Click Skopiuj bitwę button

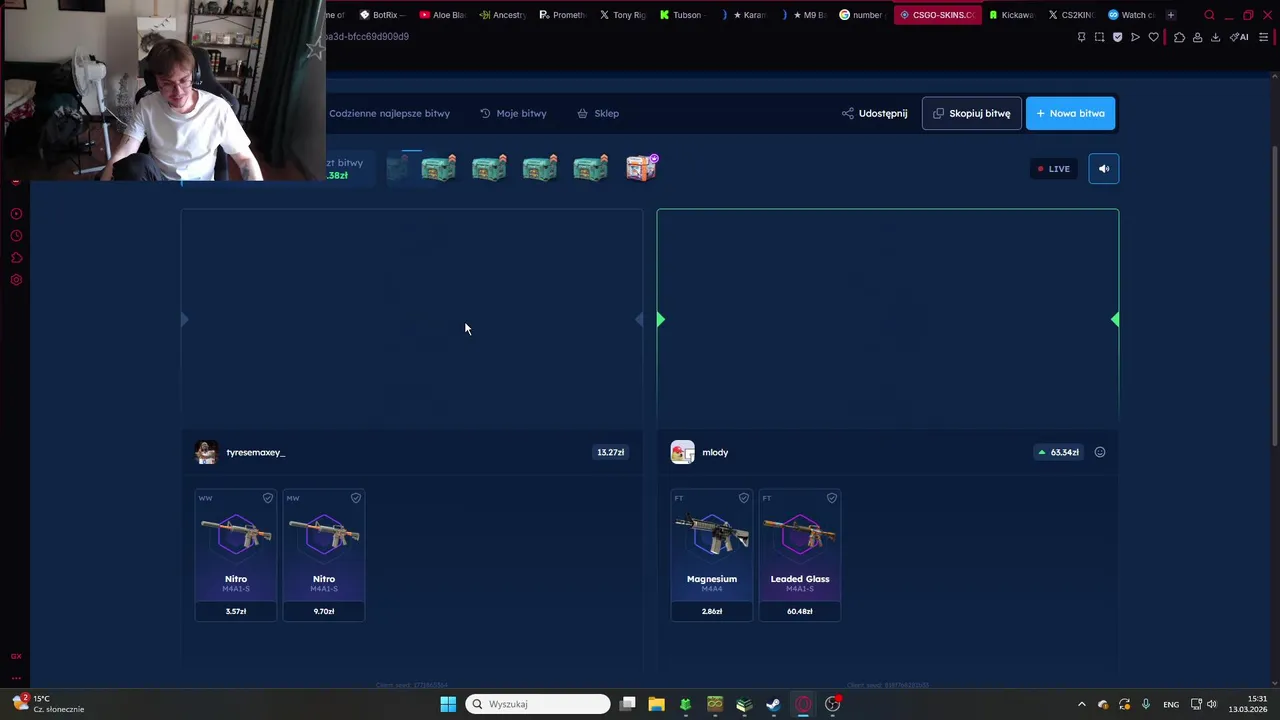point(971,113)
